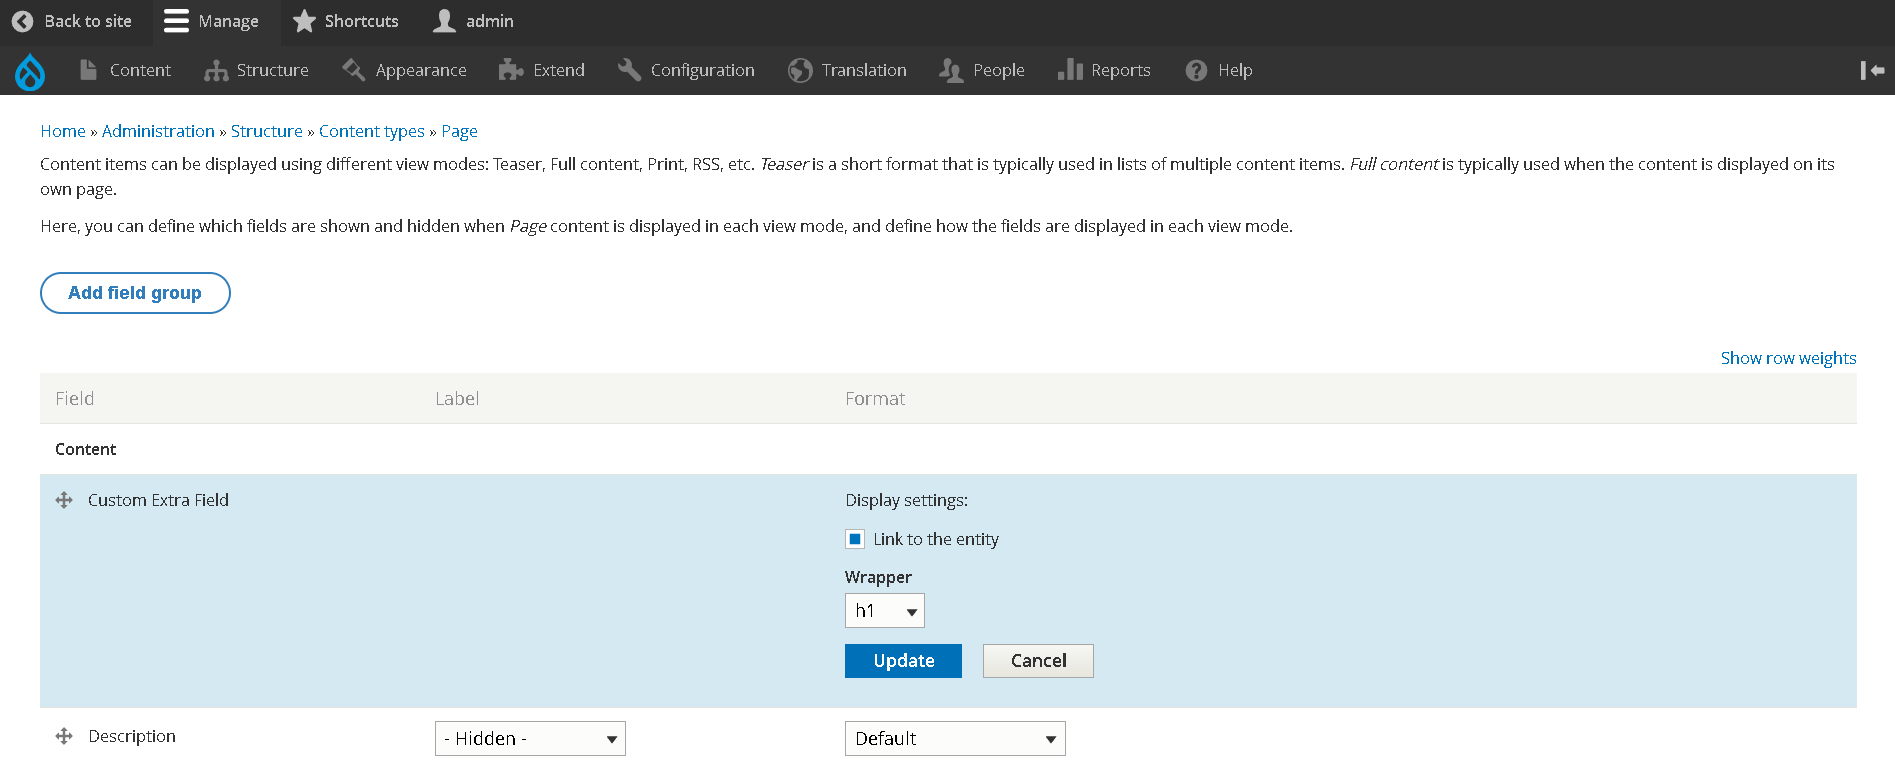1895x762 pixels.
Task: Open the Content menu item
Action: (x=126, y=70)
